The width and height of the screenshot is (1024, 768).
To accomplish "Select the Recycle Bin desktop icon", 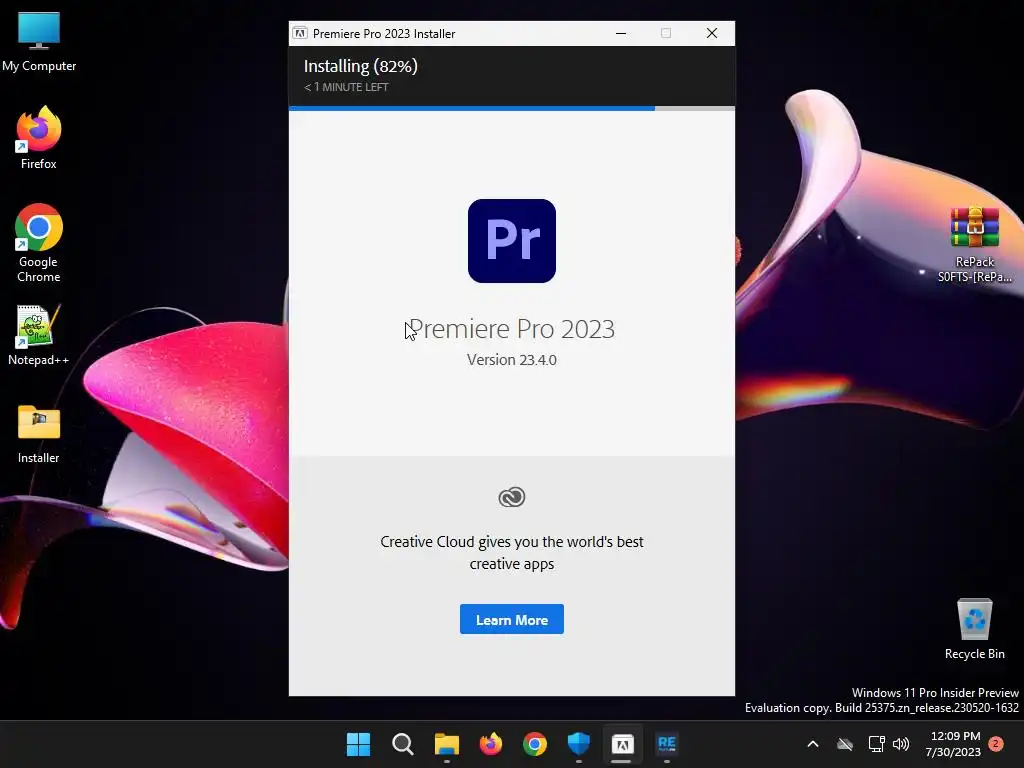I will coord(974,629).
